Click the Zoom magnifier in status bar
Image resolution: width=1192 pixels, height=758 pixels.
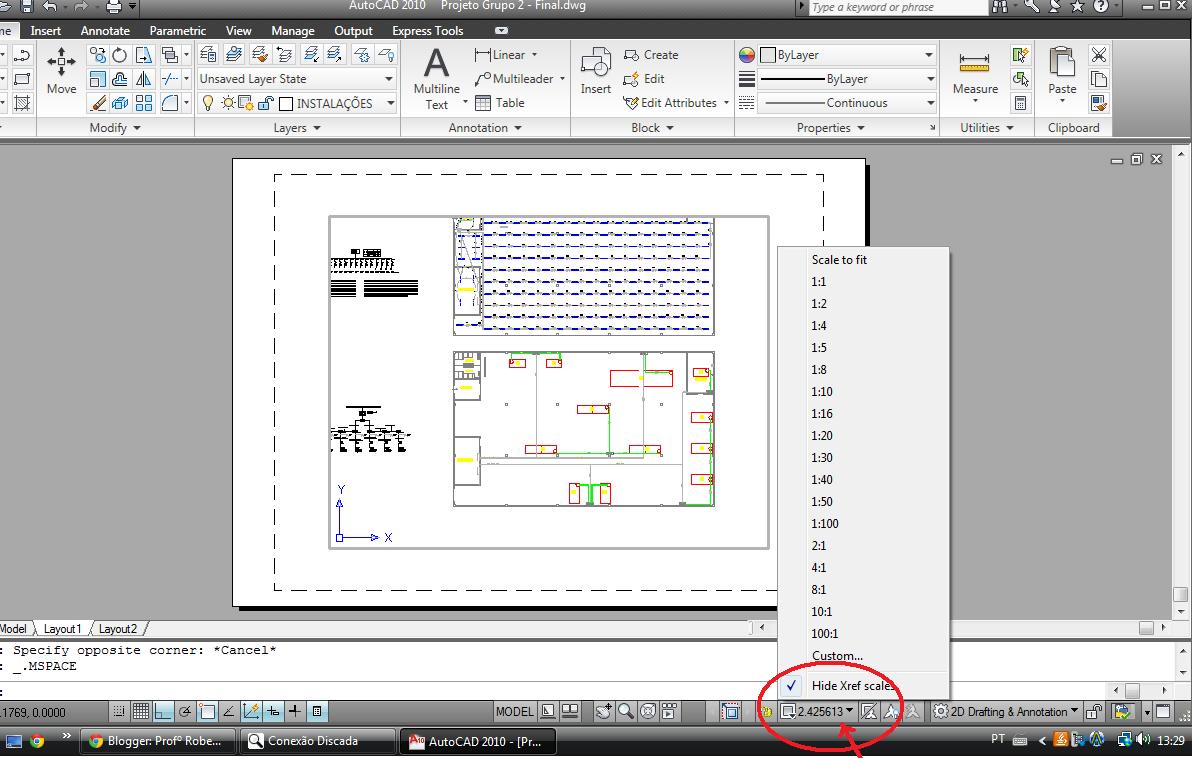626,712
